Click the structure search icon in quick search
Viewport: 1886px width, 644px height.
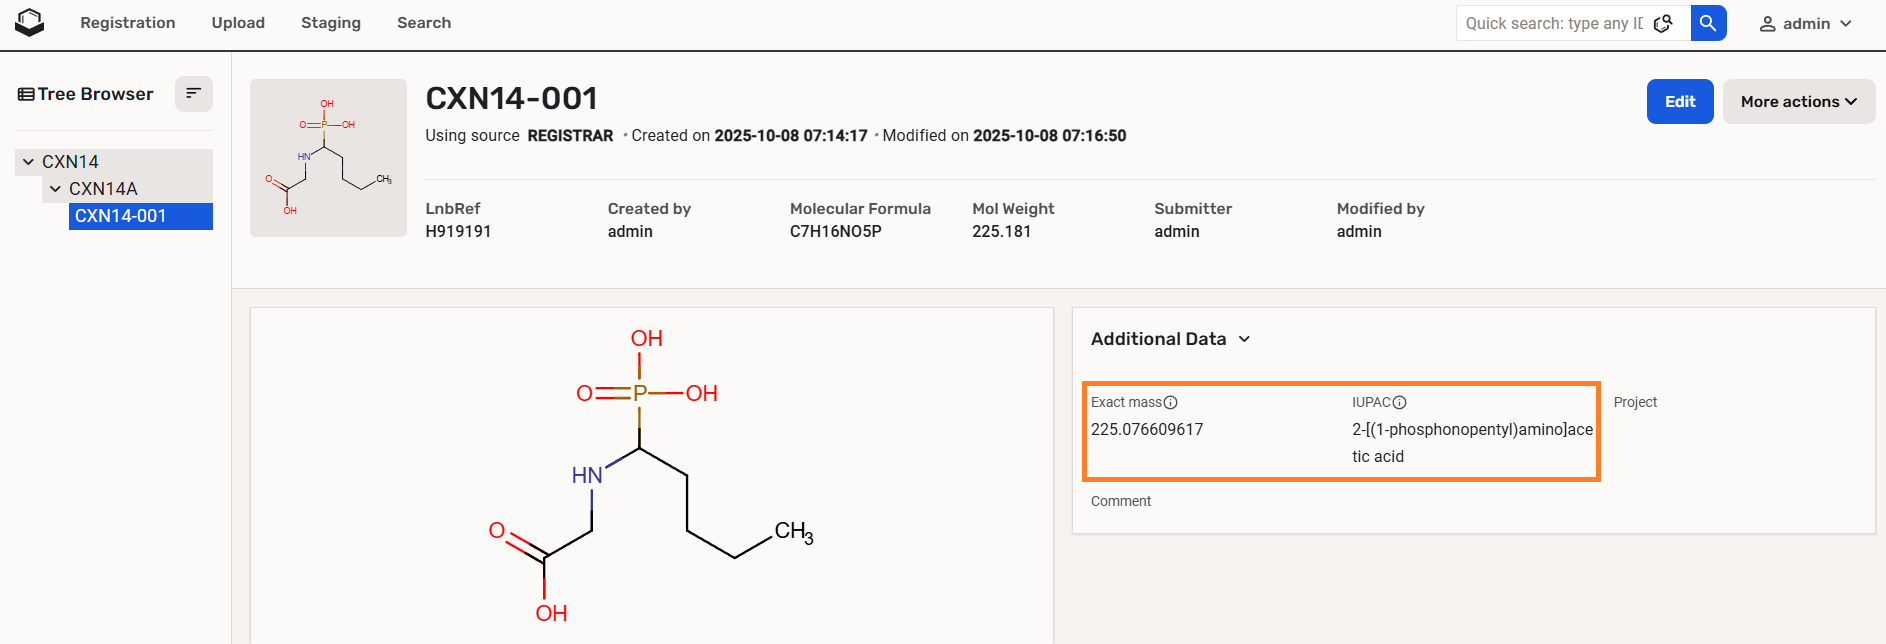click(x=1663, y=23)
